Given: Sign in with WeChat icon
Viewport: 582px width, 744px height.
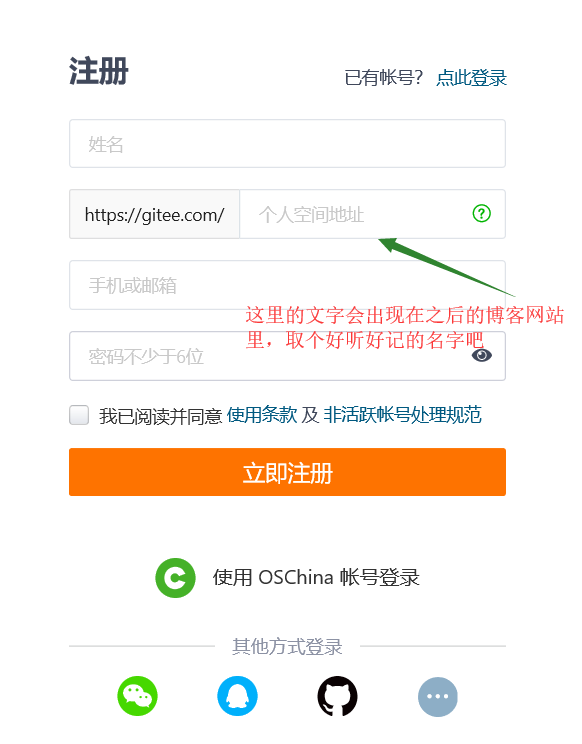Looking at the screenshot, I should [138, 696].
